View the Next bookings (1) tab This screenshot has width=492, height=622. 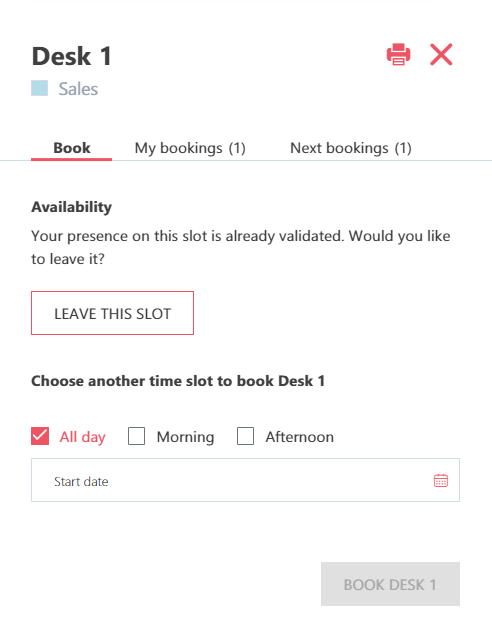[351, 148]
